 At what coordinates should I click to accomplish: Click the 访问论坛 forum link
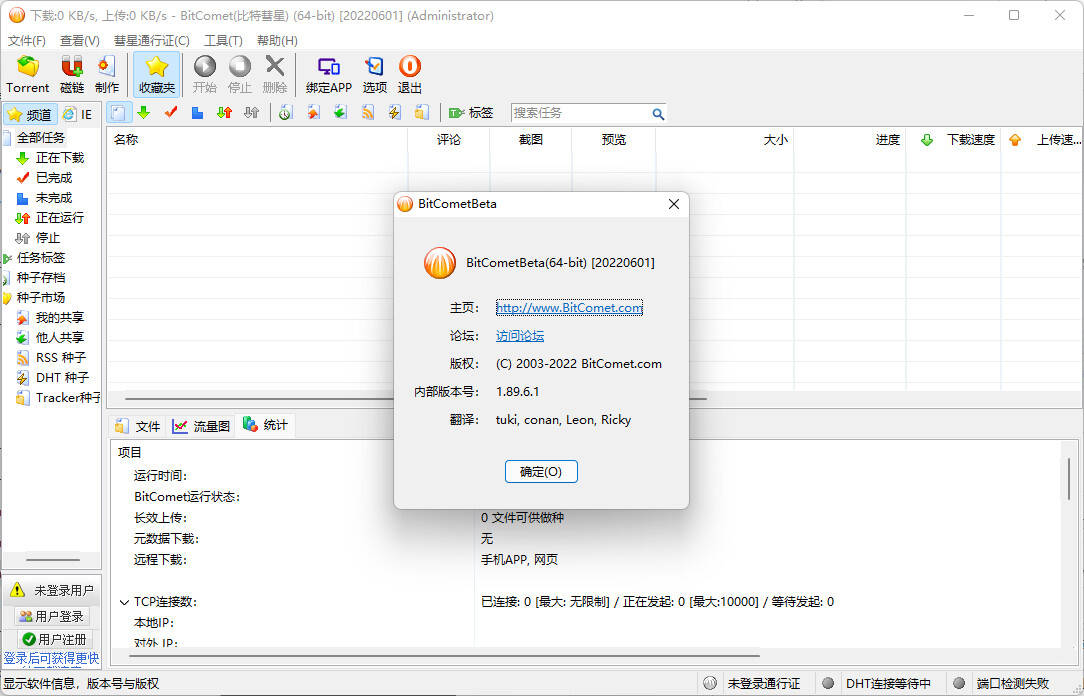(520, 336)
